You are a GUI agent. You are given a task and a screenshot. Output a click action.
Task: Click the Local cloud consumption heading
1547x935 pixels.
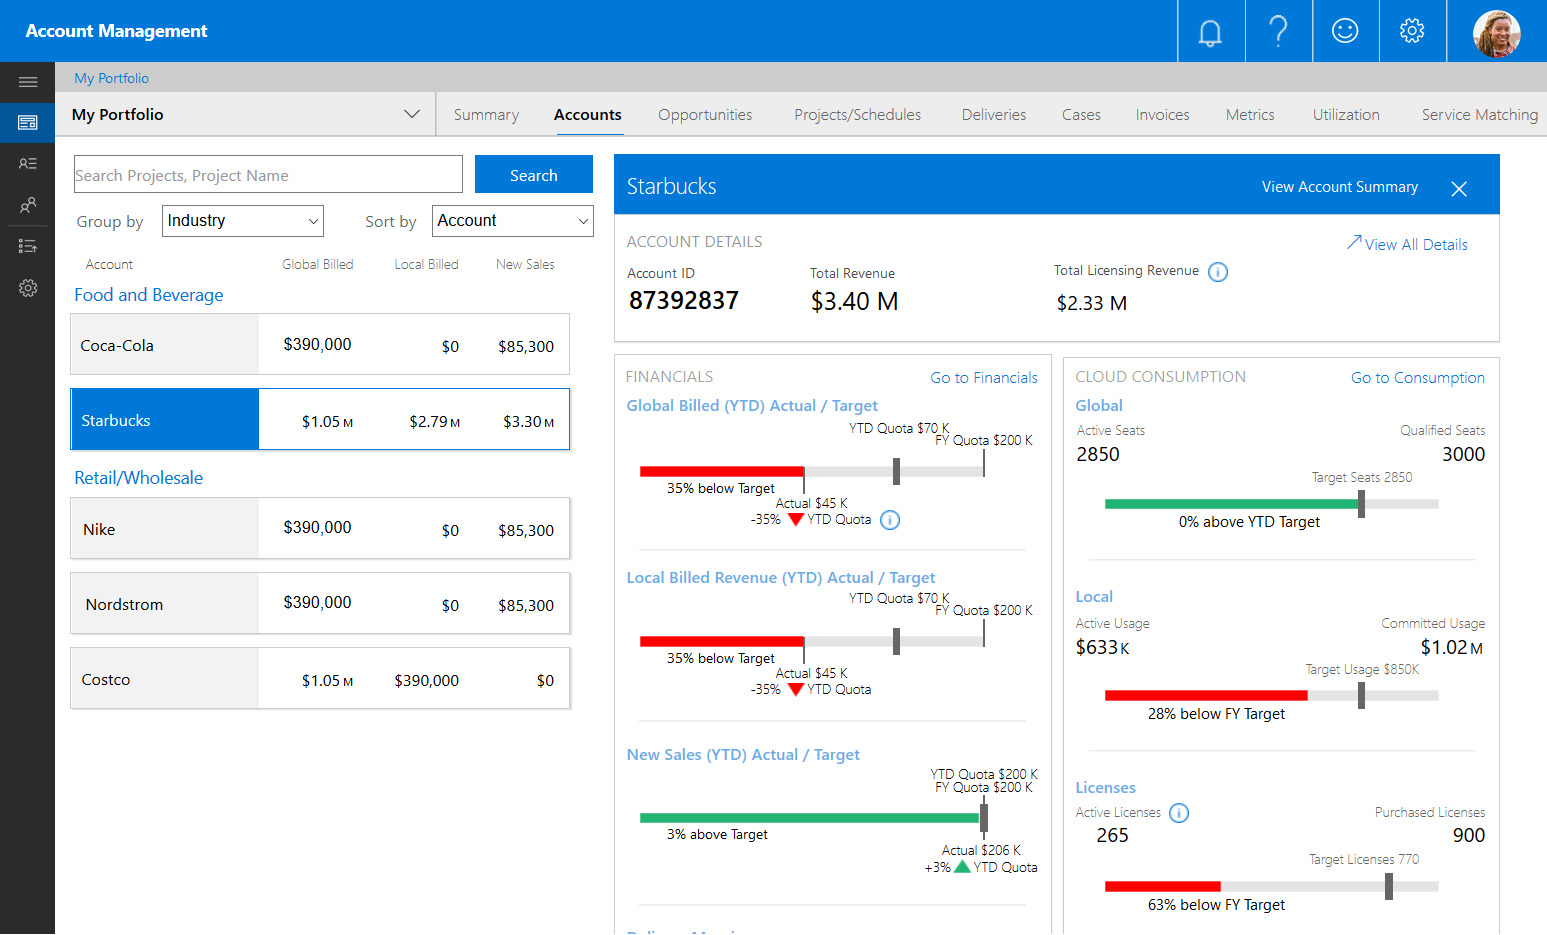tap(1094, 597)
